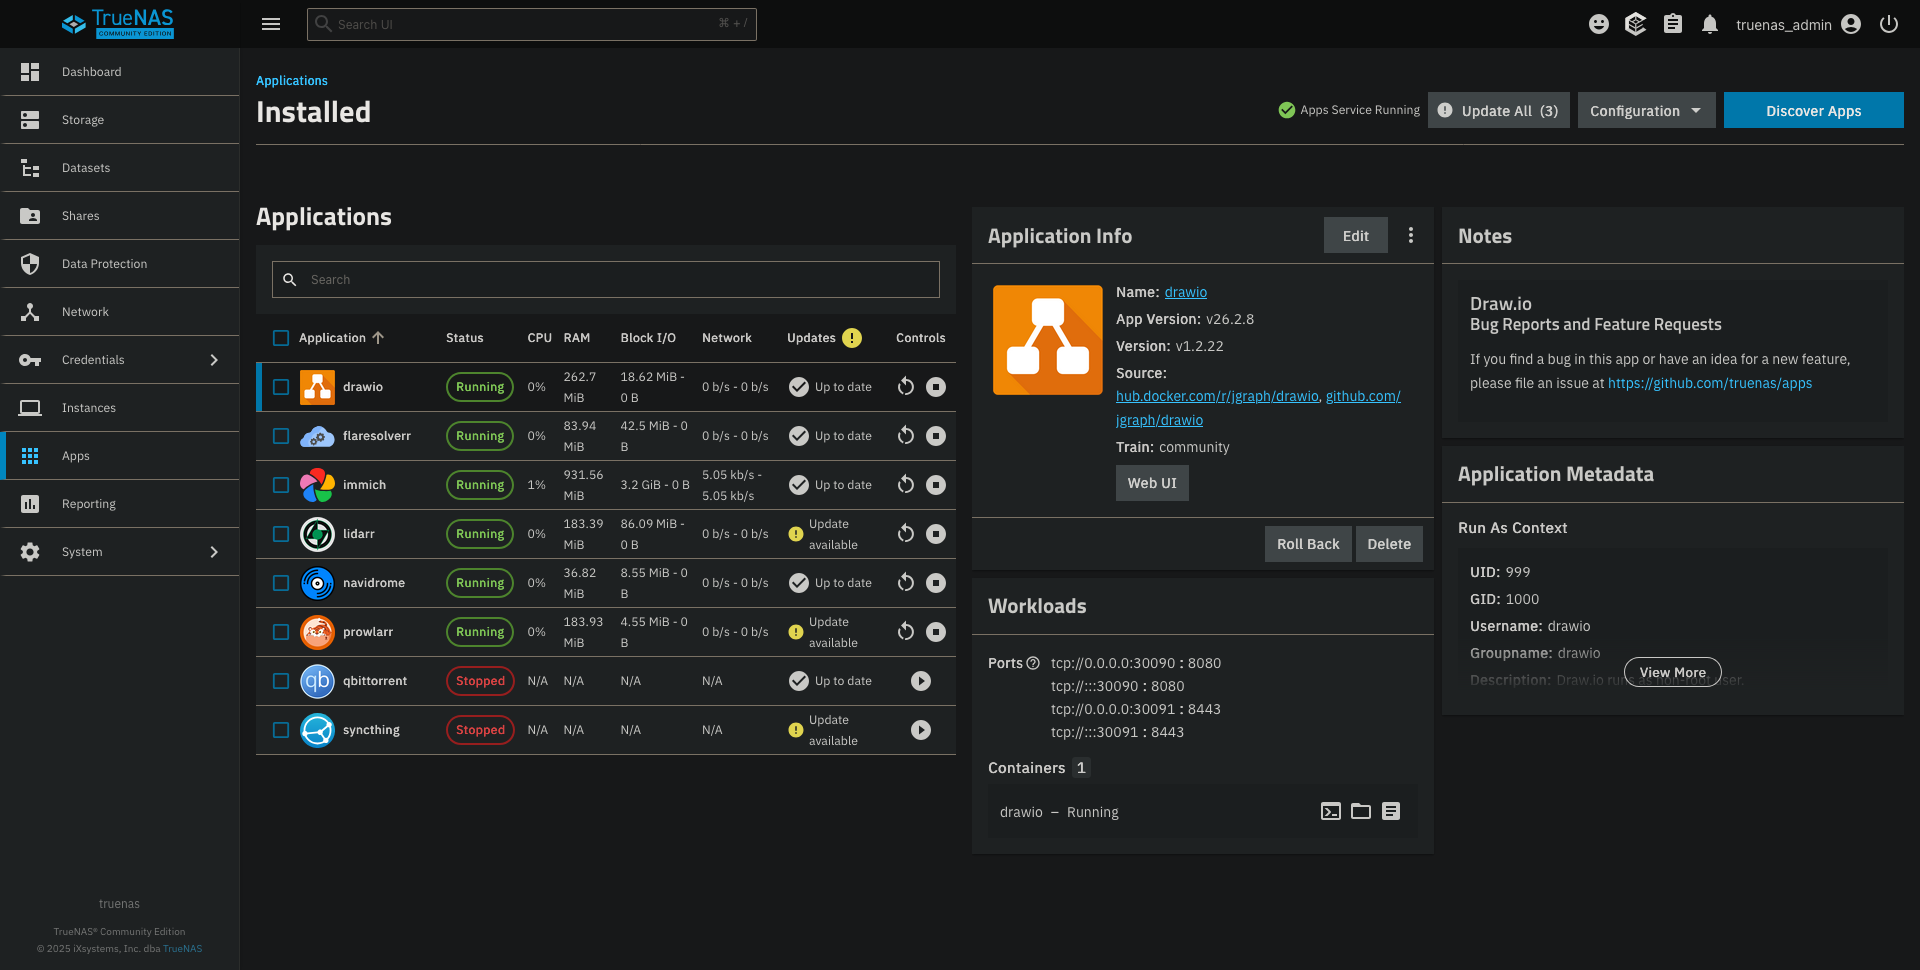Sort by the Application column arrow
The image size is (1920, 970).
[378, 338]
